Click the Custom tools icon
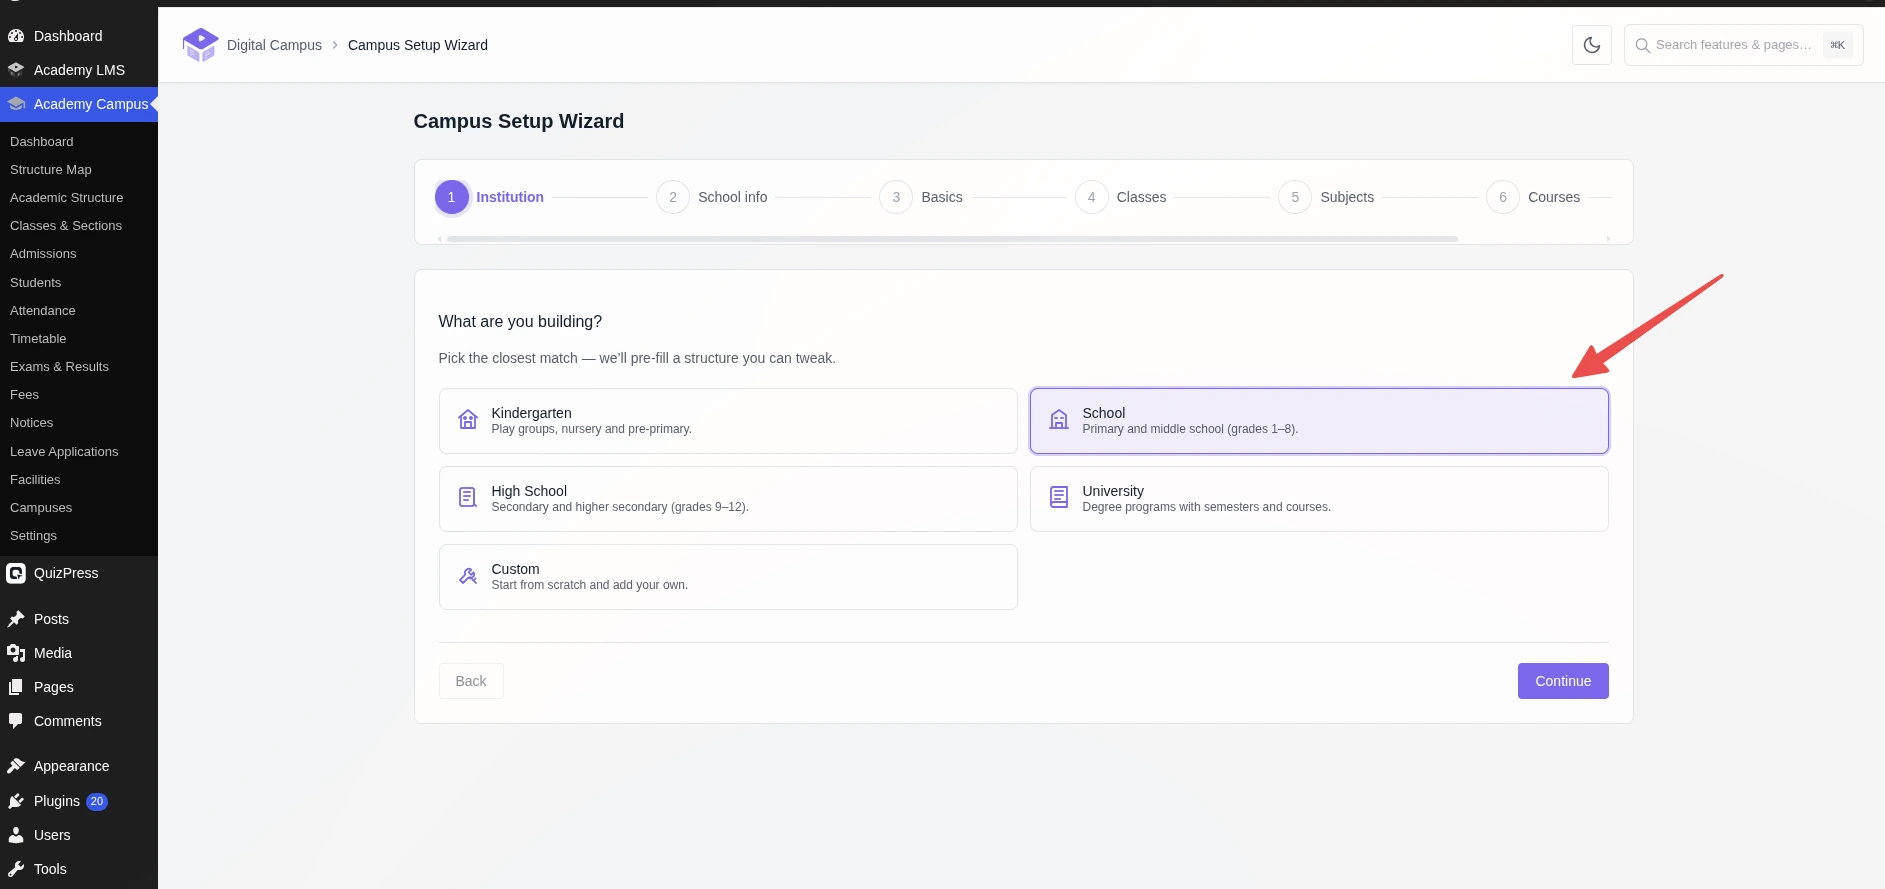1885x889 pixels. (x=467, y=576)
